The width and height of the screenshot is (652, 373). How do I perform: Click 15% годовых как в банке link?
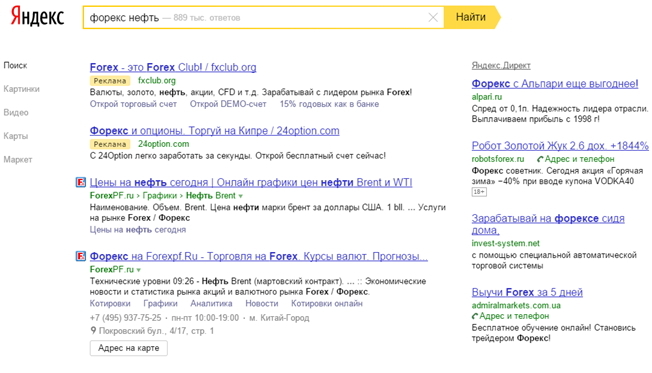pos(329,104)
